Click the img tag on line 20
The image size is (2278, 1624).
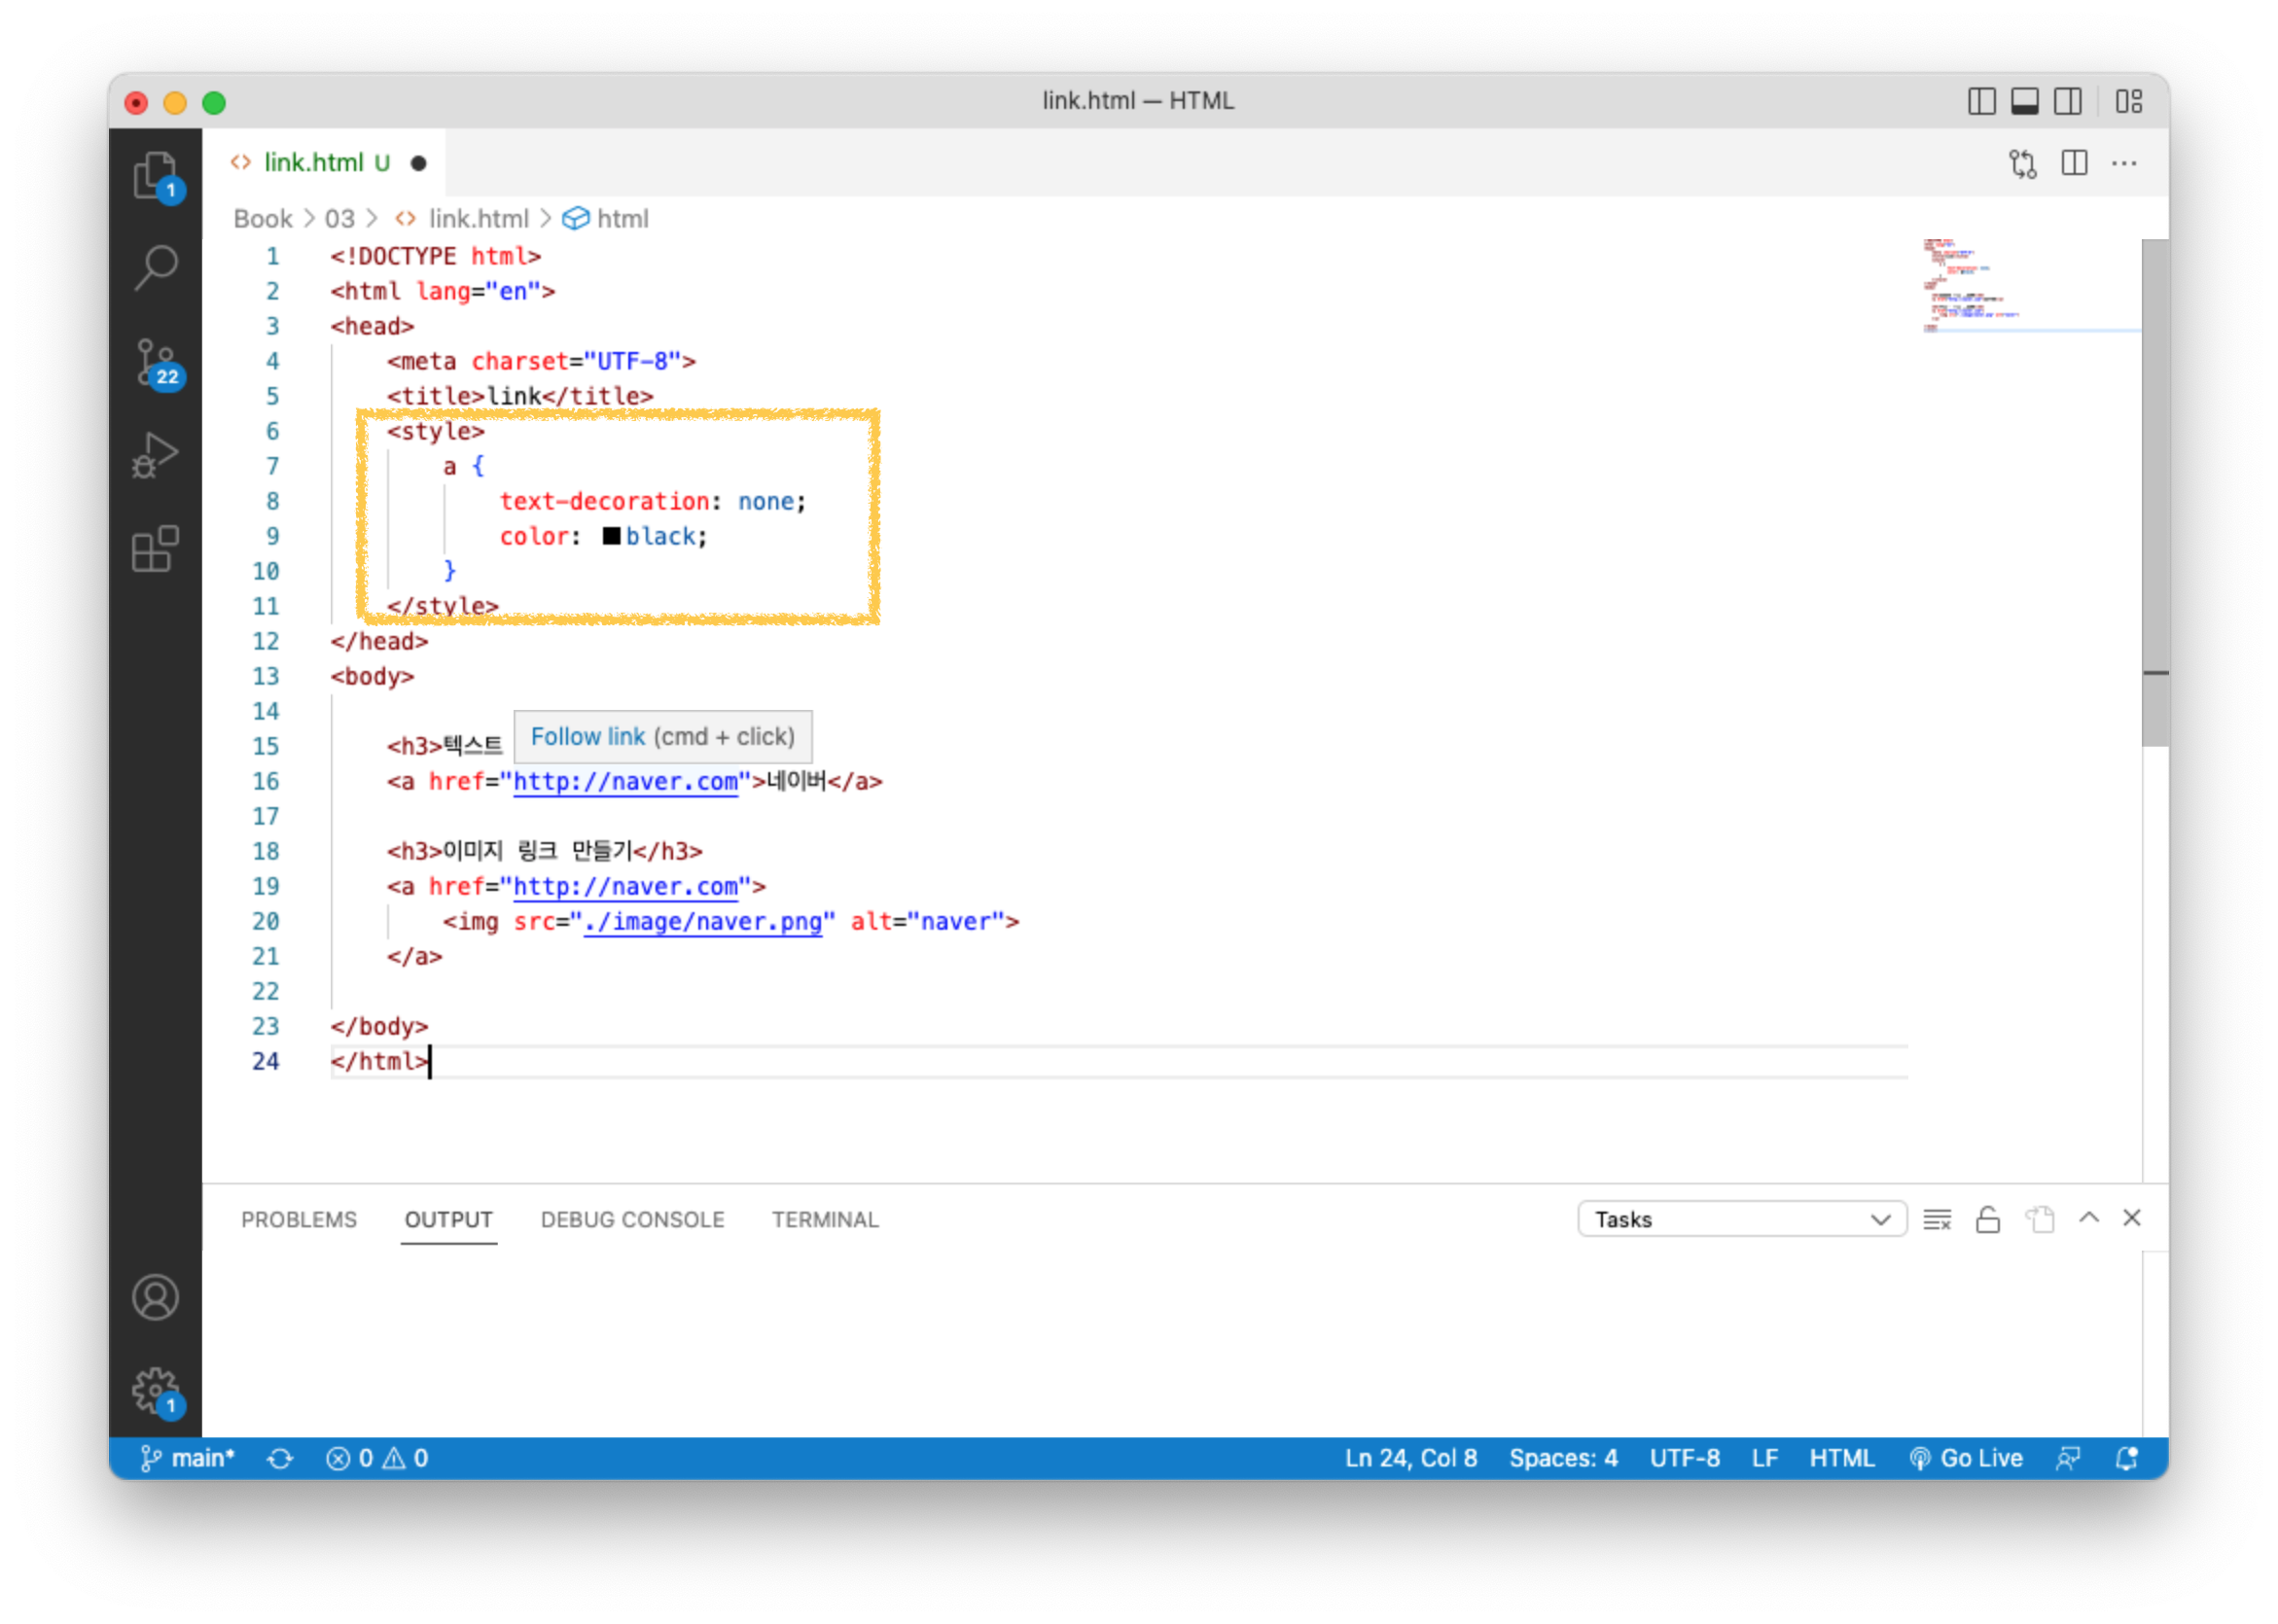[x=731, y=922]
